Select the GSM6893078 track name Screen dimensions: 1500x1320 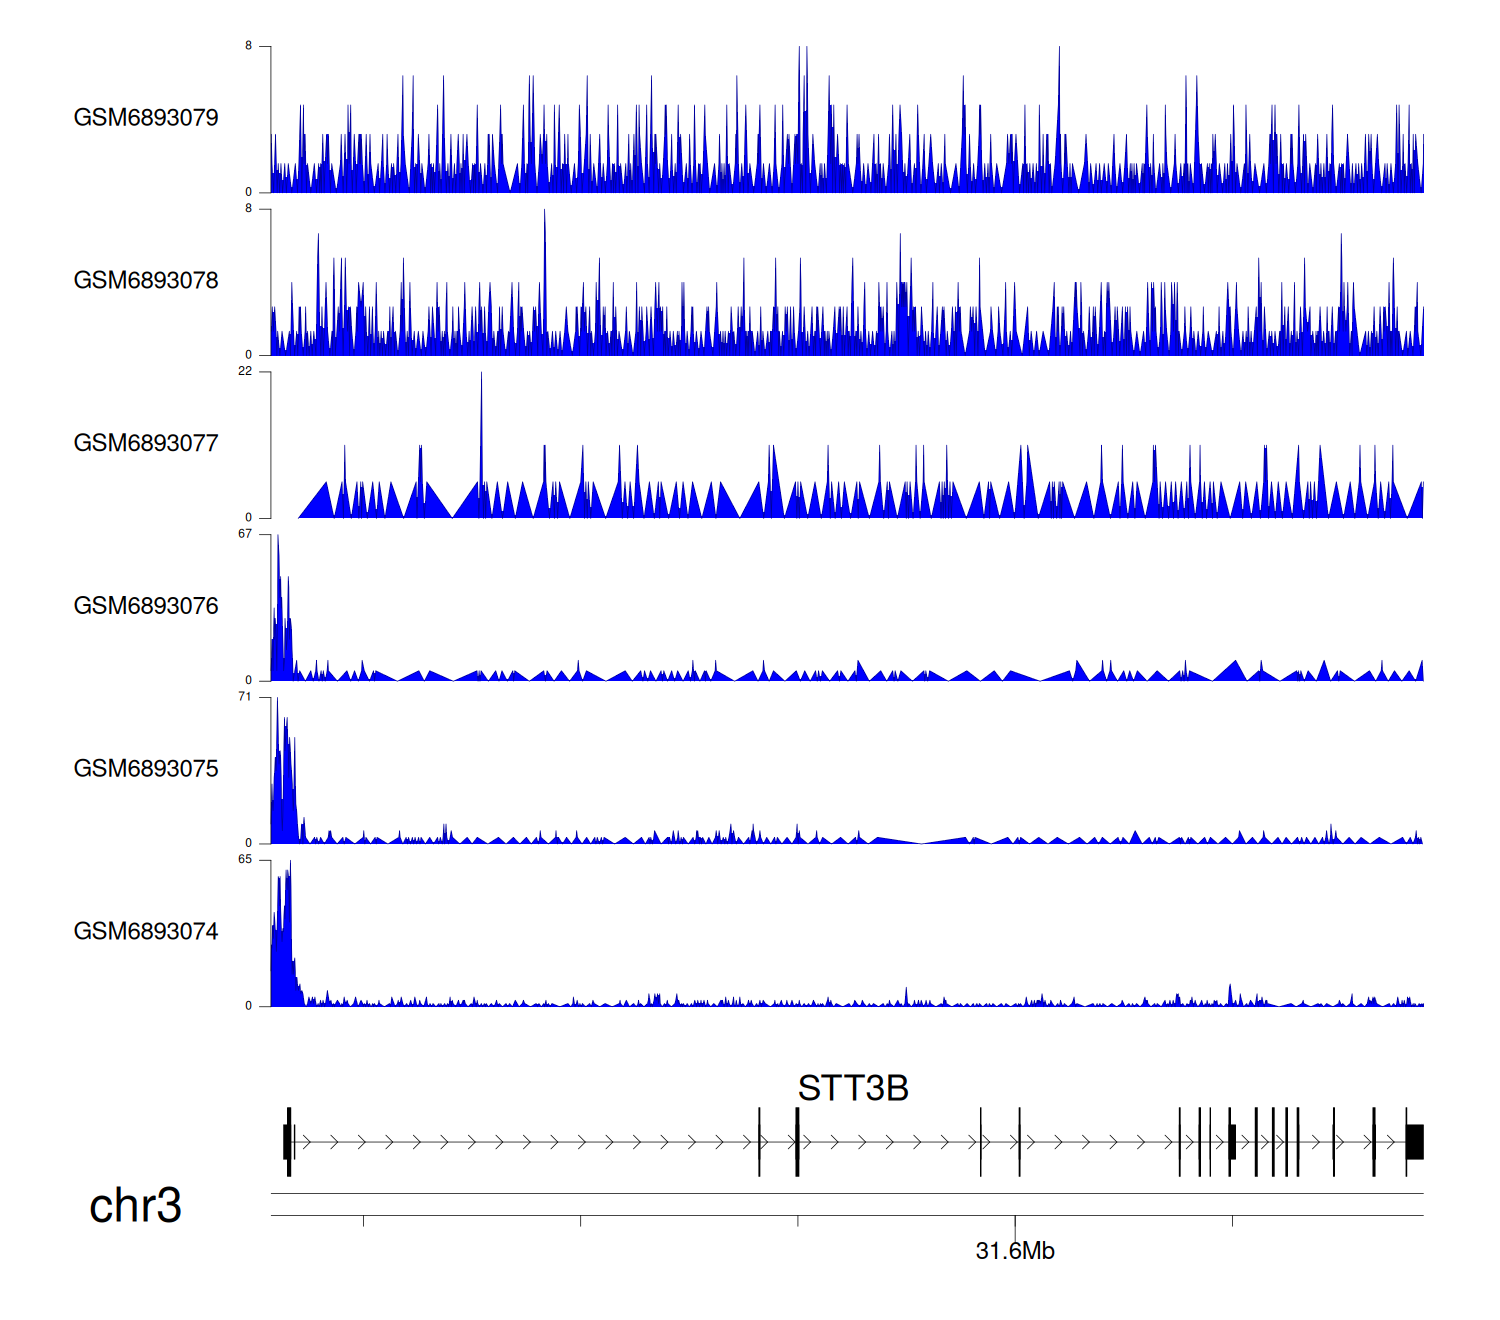146,281
